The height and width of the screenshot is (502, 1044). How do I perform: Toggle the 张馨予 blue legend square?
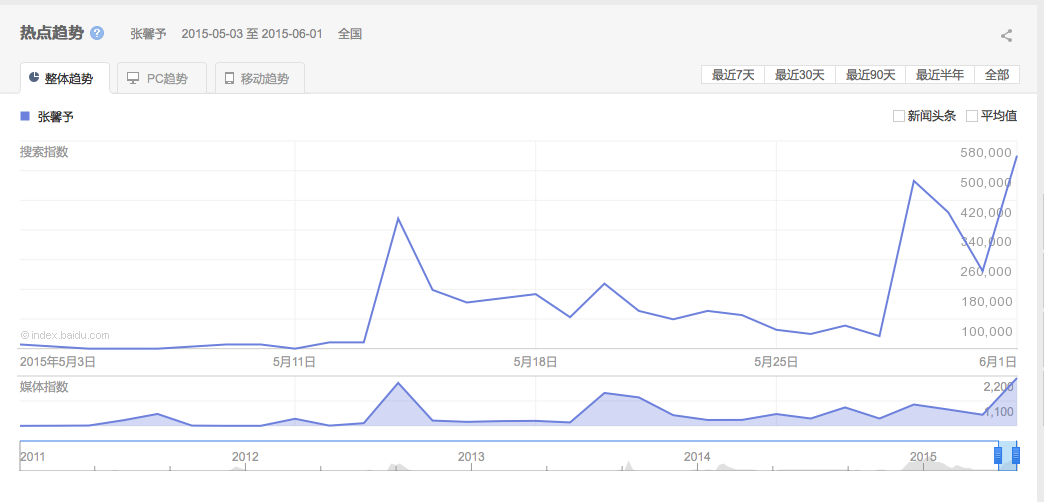[x=25, y=116]
